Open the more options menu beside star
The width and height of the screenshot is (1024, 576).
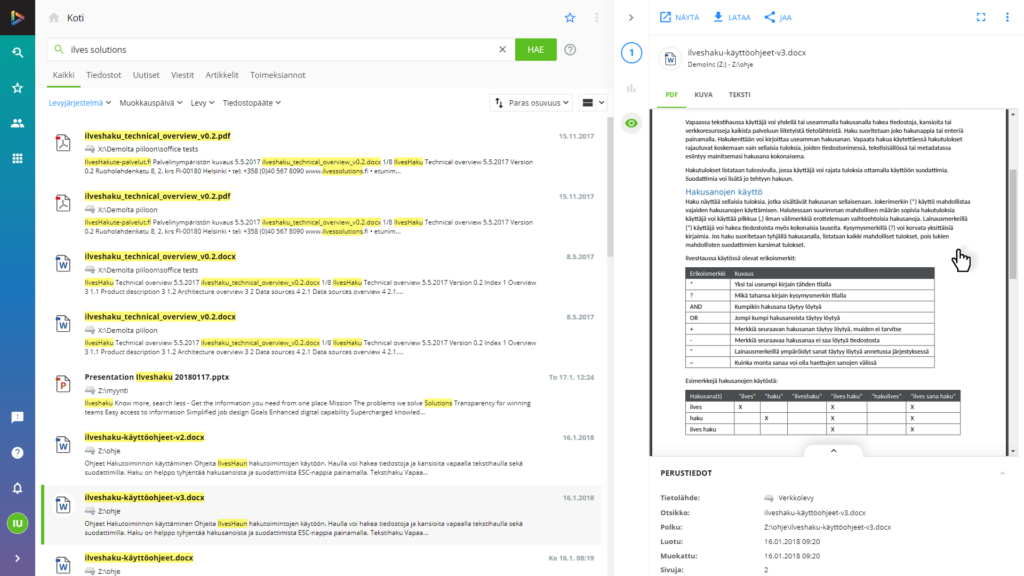(596, 18)
